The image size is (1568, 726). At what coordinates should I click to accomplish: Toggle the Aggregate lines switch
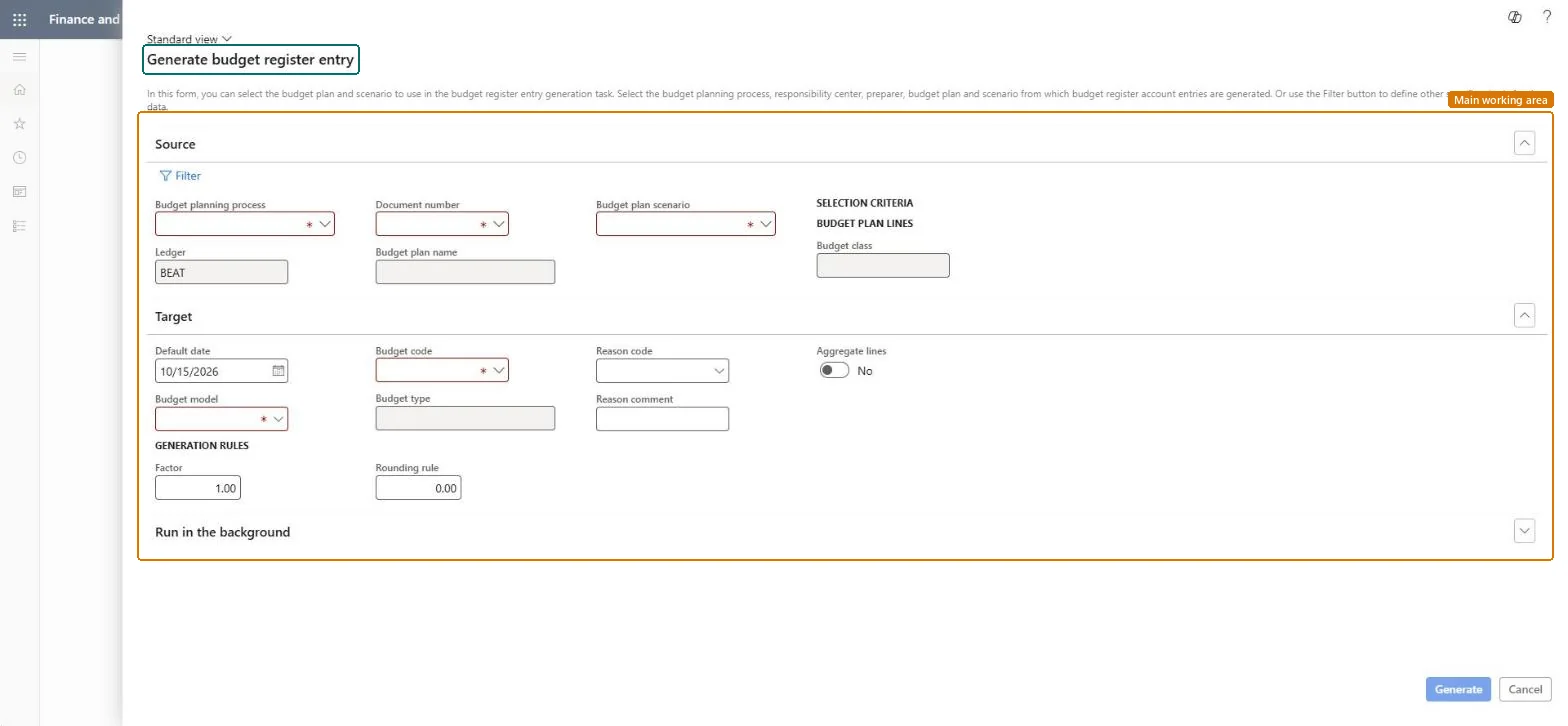click(x=834, y=371)
